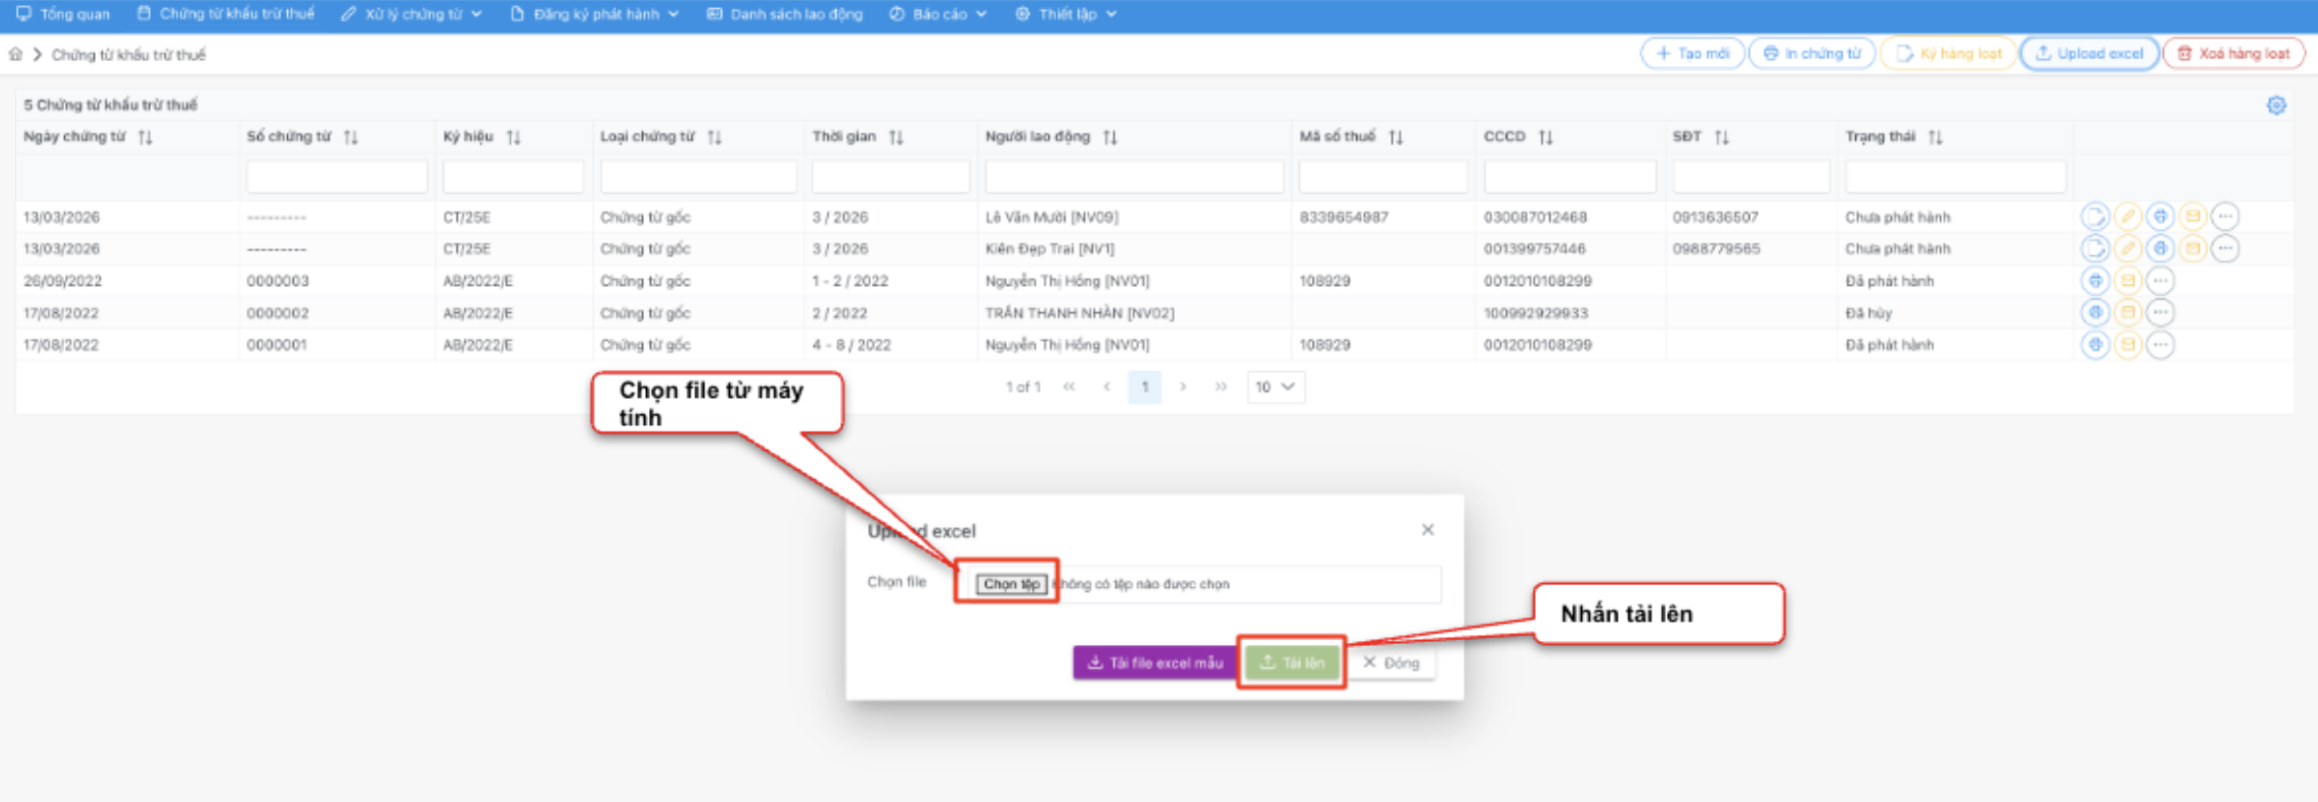Open table column settings gear icon
This screenshot has height=802, width=2318.
click(2276, 105)
